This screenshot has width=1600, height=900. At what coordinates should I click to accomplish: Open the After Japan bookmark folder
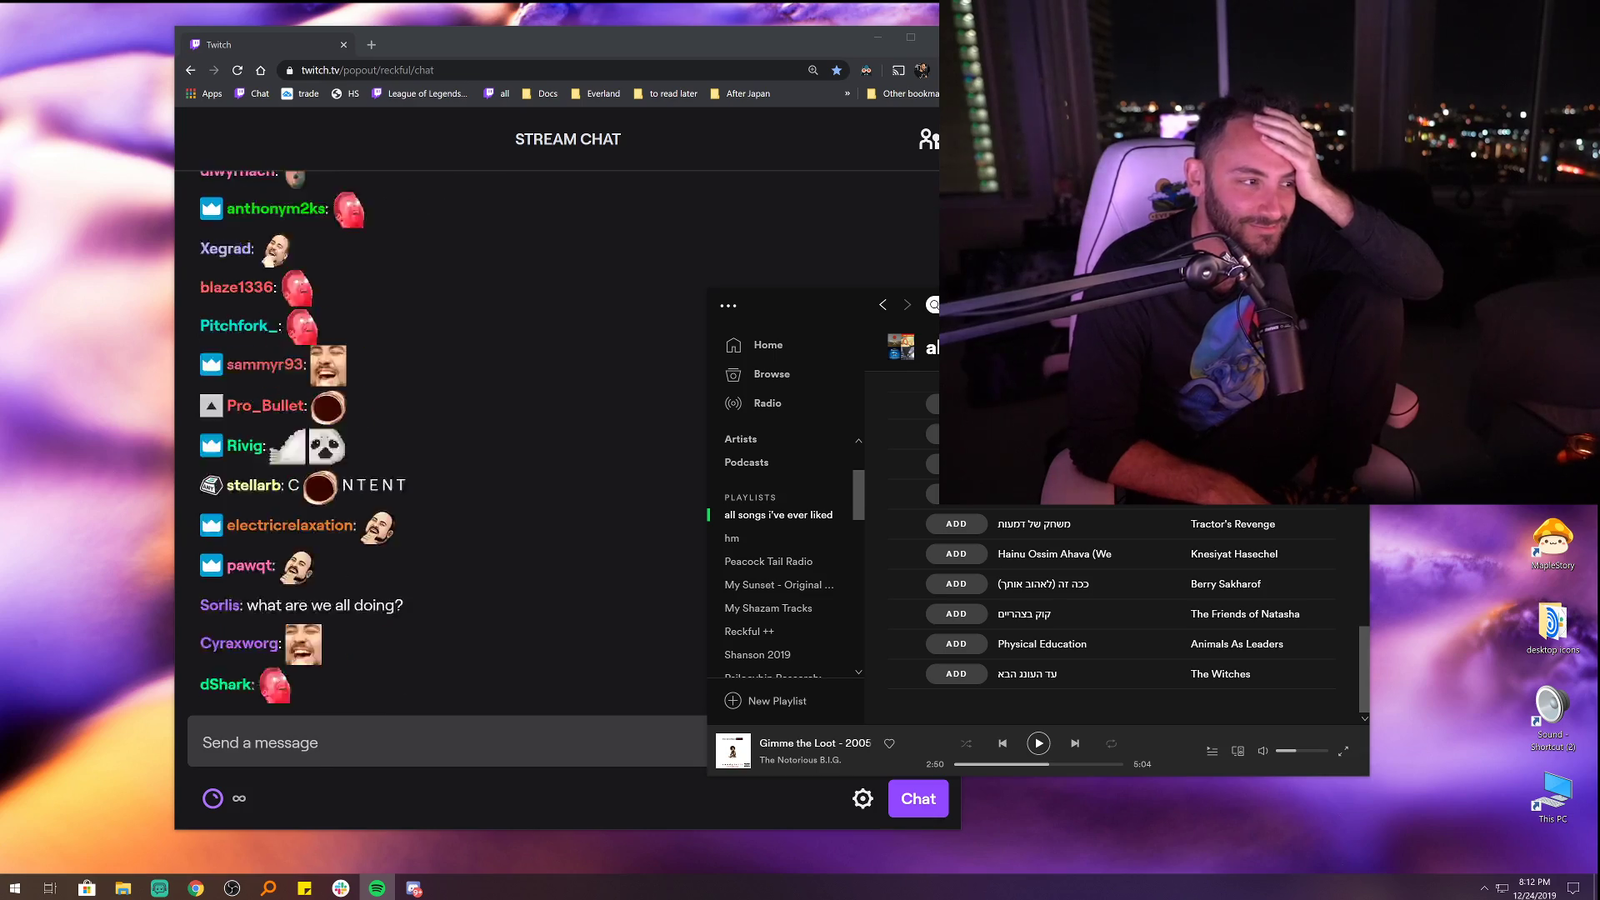pyautogui.click(x=740, y=94)
